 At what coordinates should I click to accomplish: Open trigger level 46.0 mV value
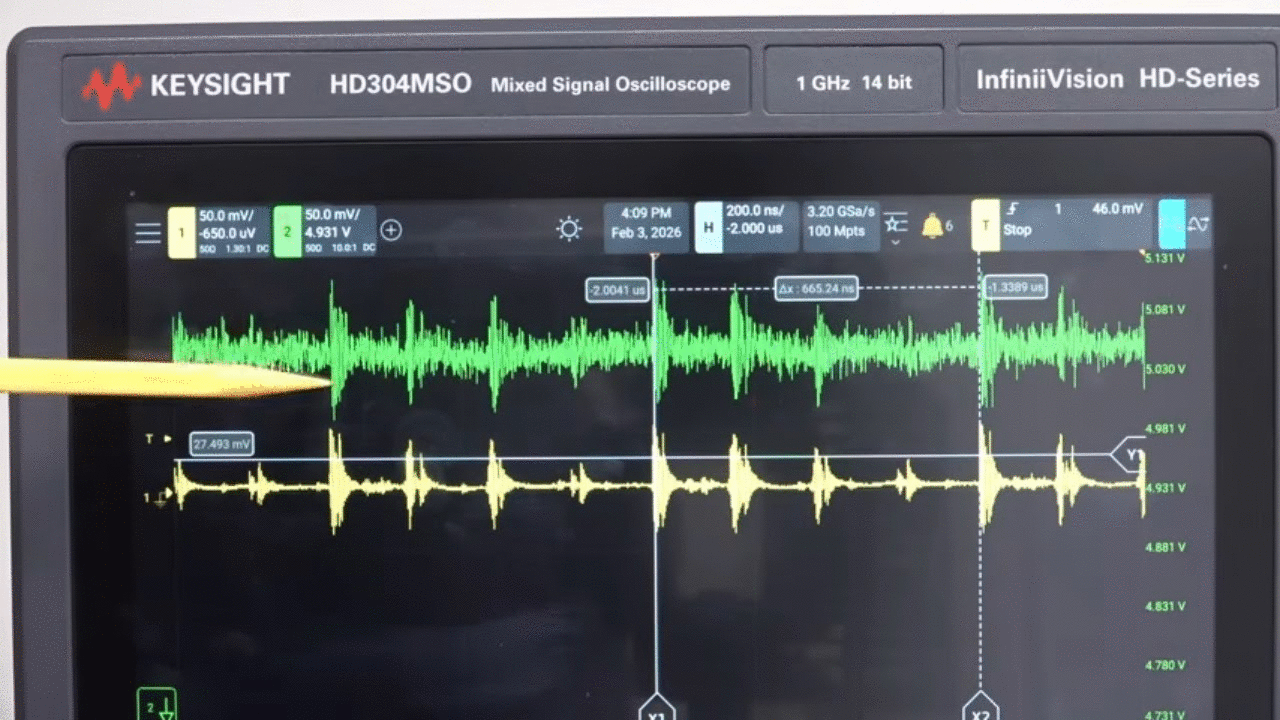click(x=1117, y=209)
